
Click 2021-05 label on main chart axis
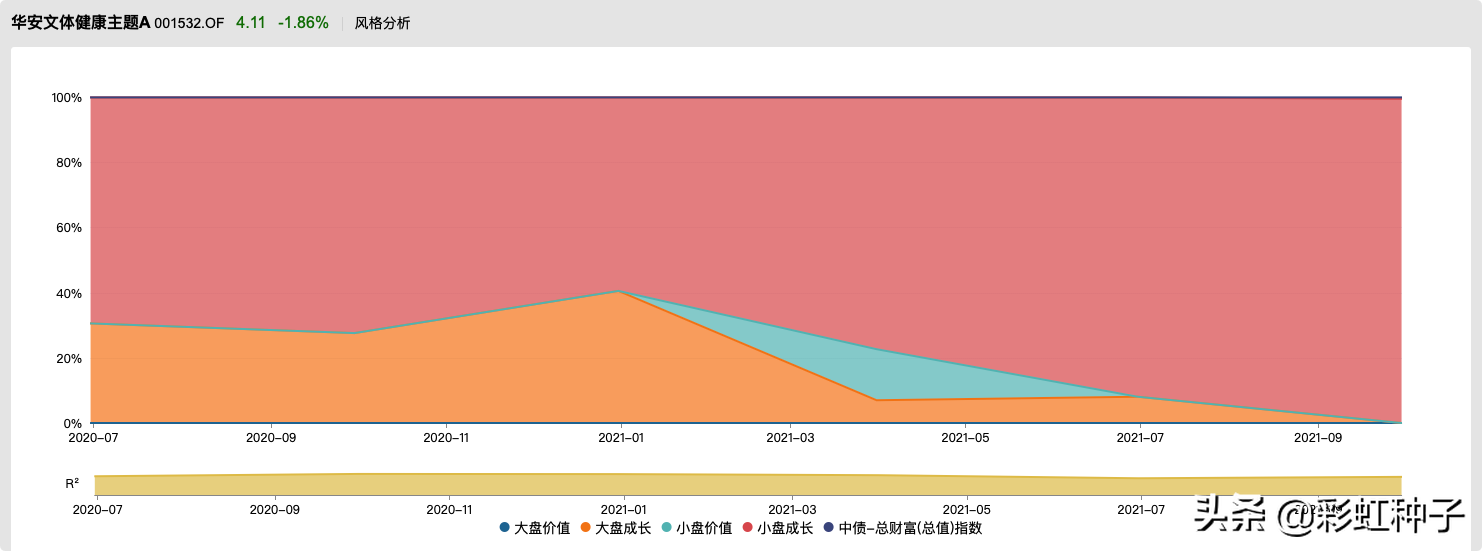(968, 438)
